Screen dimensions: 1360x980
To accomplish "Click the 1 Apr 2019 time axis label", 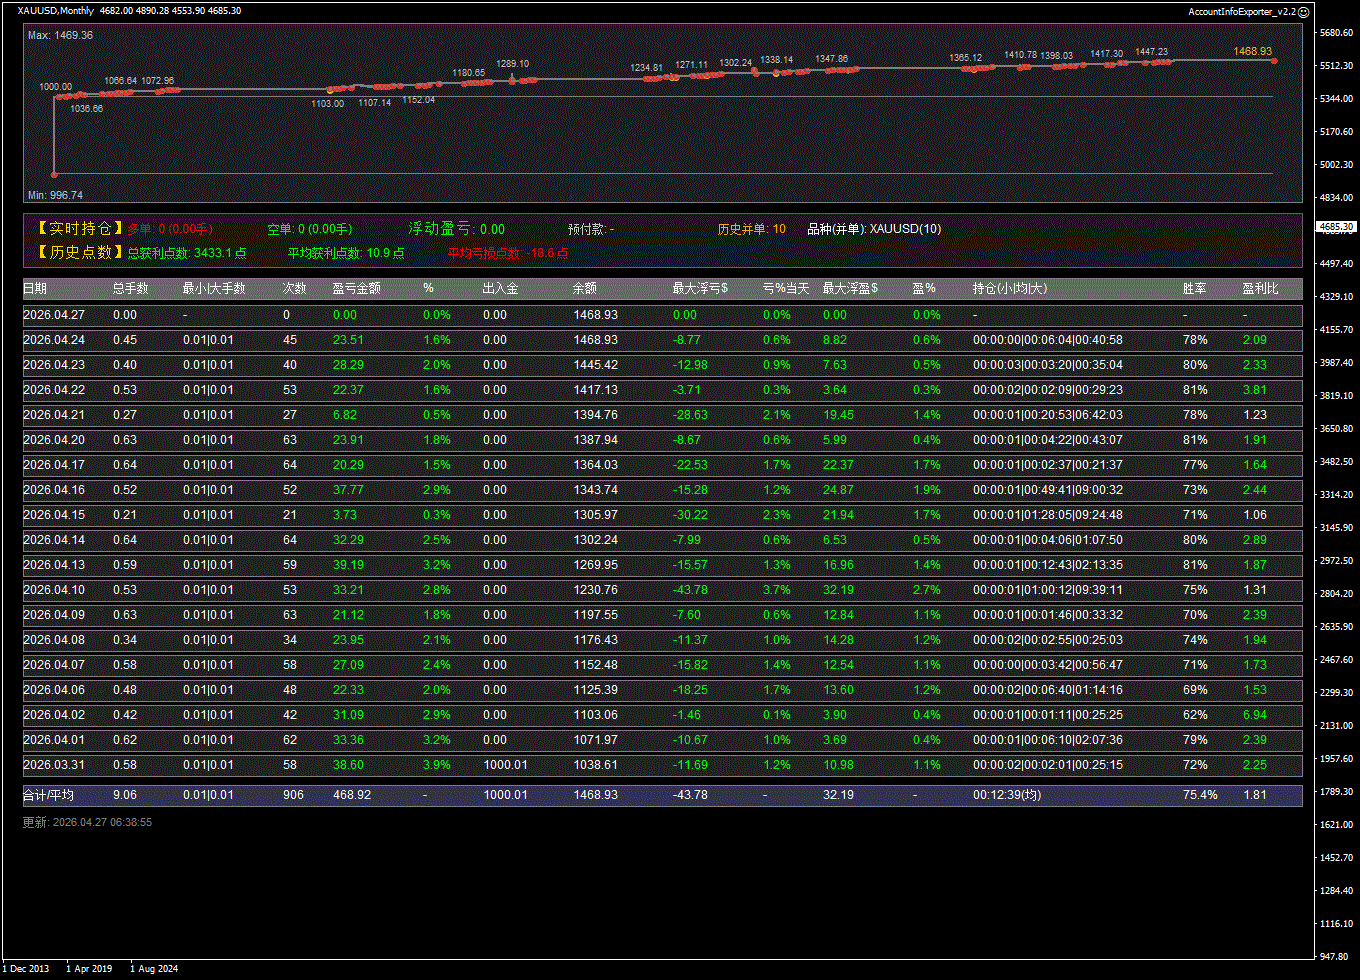I will coord(89,968).
